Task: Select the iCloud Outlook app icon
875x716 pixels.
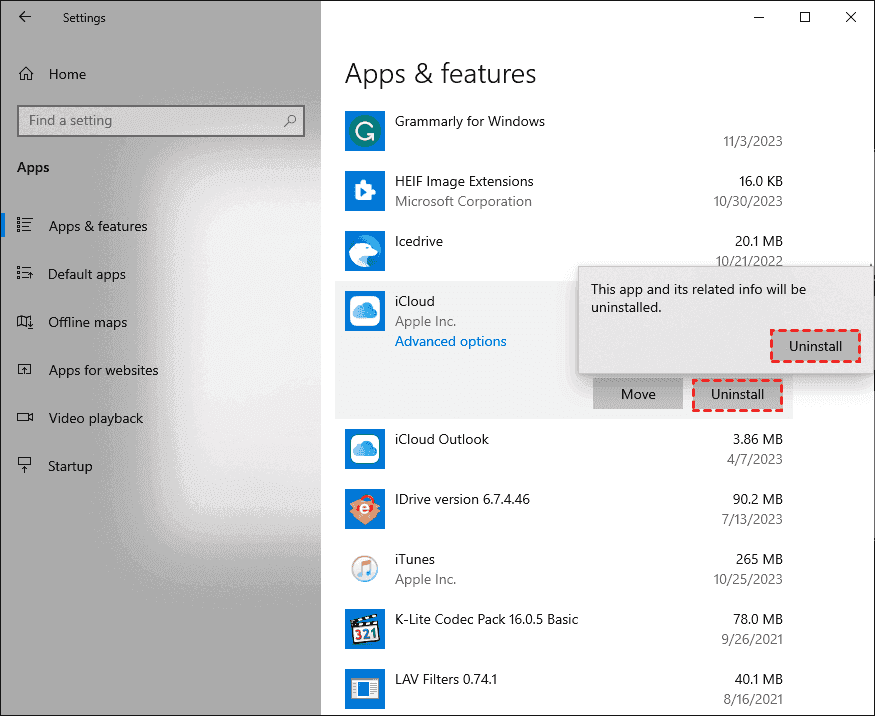Action: click(364, 449)
